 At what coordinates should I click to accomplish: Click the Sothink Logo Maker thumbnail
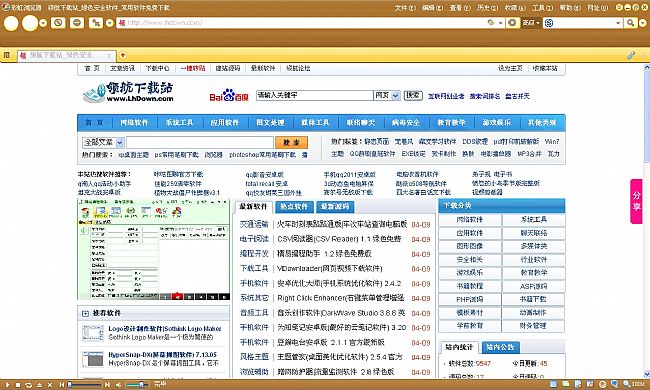[x=93, y=333]
